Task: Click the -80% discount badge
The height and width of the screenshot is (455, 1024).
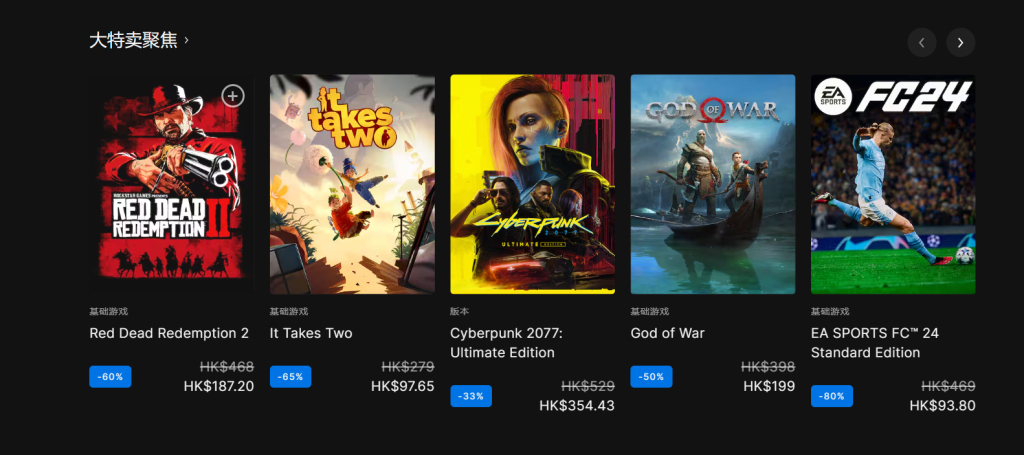Action: click(x=831, y=396)
